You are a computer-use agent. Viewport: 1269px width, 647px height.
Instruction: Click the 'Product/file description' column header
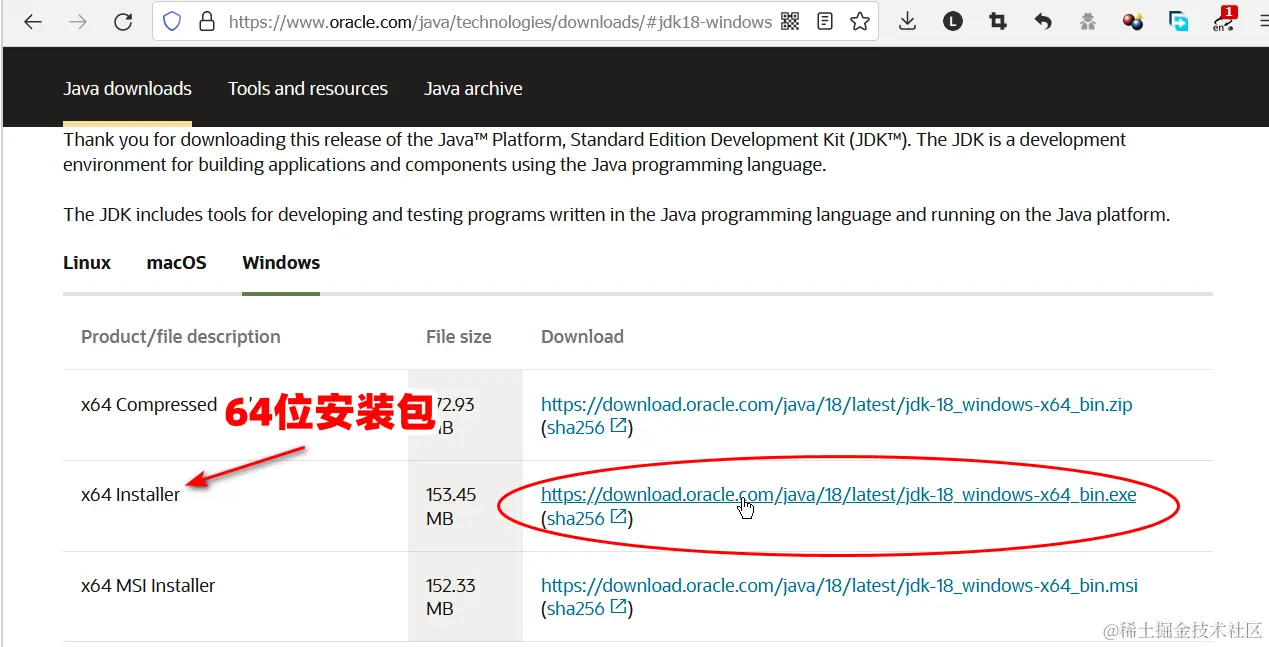pyautogui.click(x=181, y=337)
